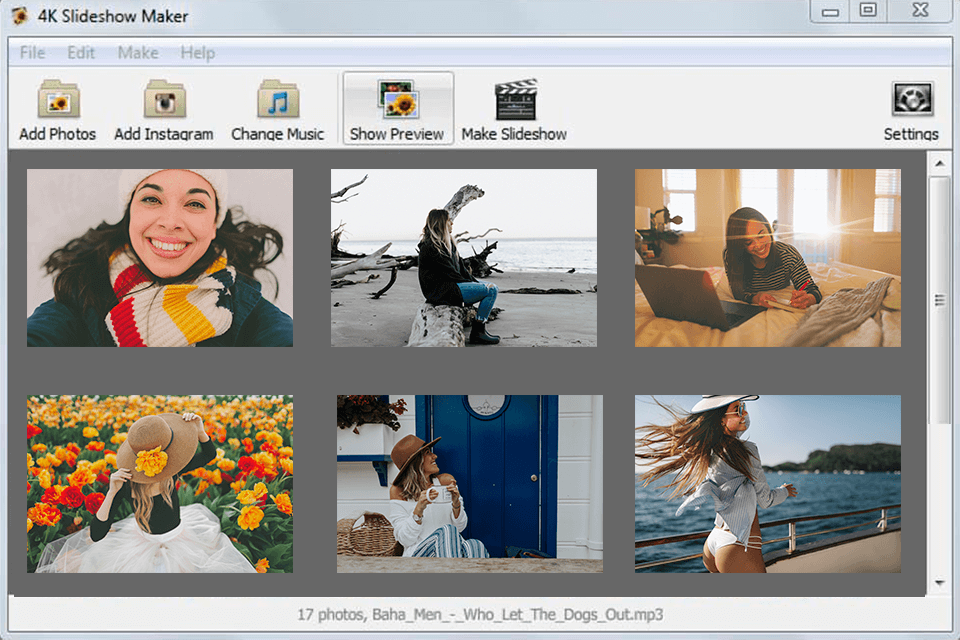
Task: Select the blue door coffee photo
Action: (467, 481)
